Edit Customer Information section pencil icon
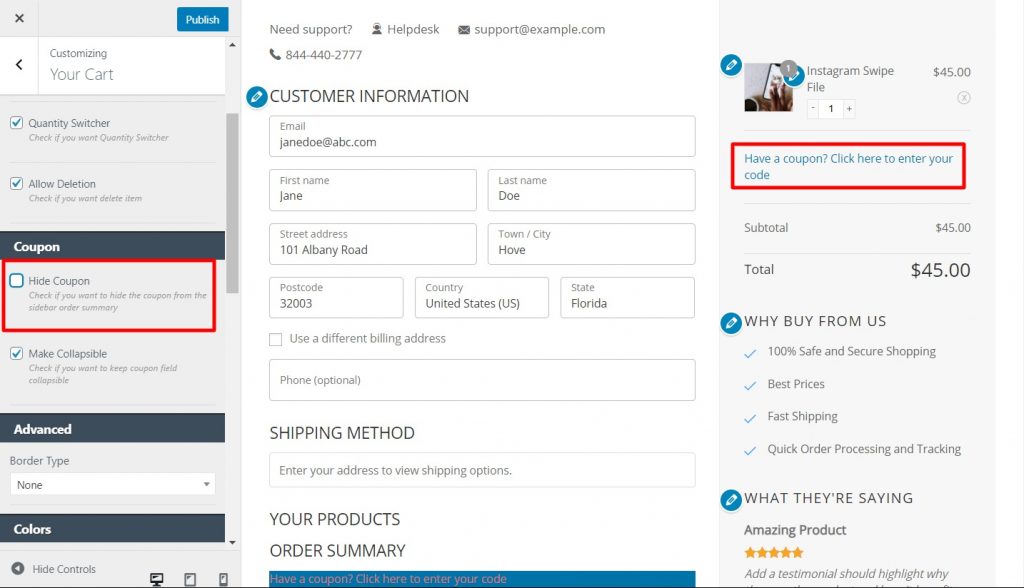Viewport: 1024px width, 588px height. [257, 97]
